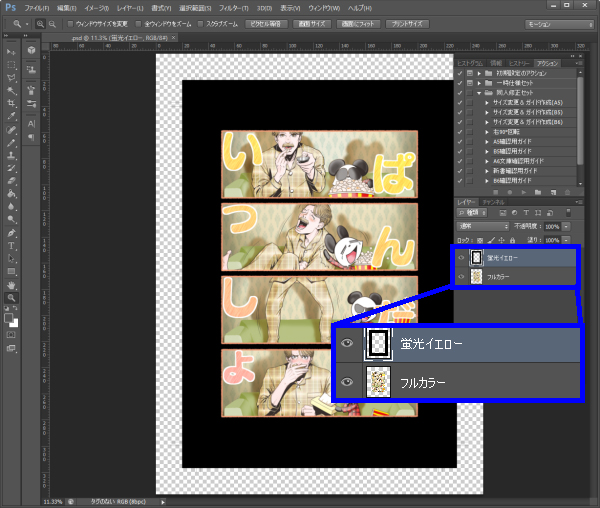Screen dimensions: 600x508
Task: Open the Character panel icon
Action: pyautogui.click(x=31, y=124)
